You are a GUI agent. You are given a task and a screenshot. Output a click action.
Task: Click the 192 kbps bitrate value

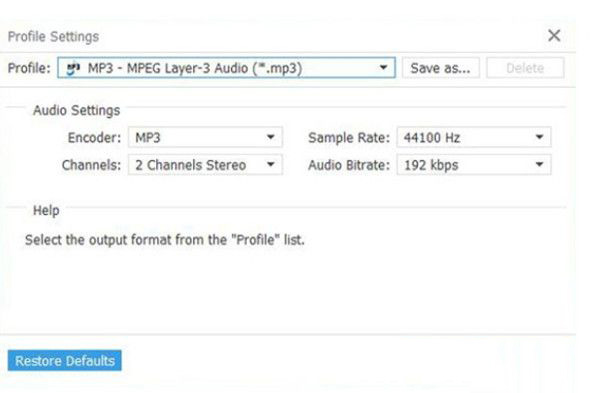click(431, 165)
